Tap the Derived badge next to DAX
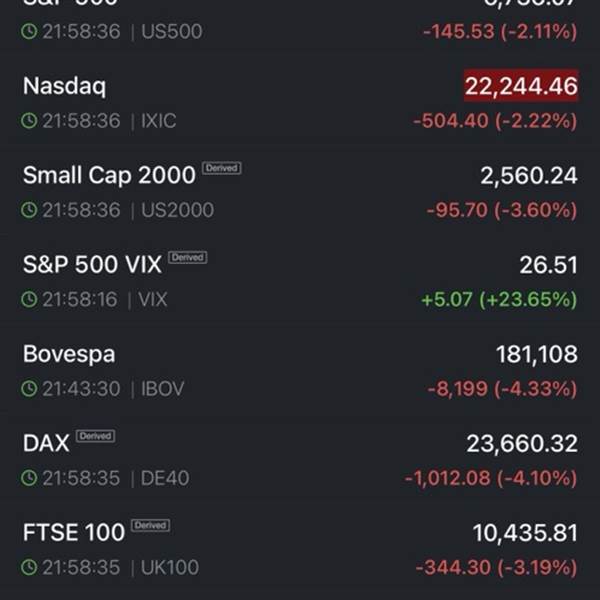This screenshot has width=600, height=600. pos(95,436)
